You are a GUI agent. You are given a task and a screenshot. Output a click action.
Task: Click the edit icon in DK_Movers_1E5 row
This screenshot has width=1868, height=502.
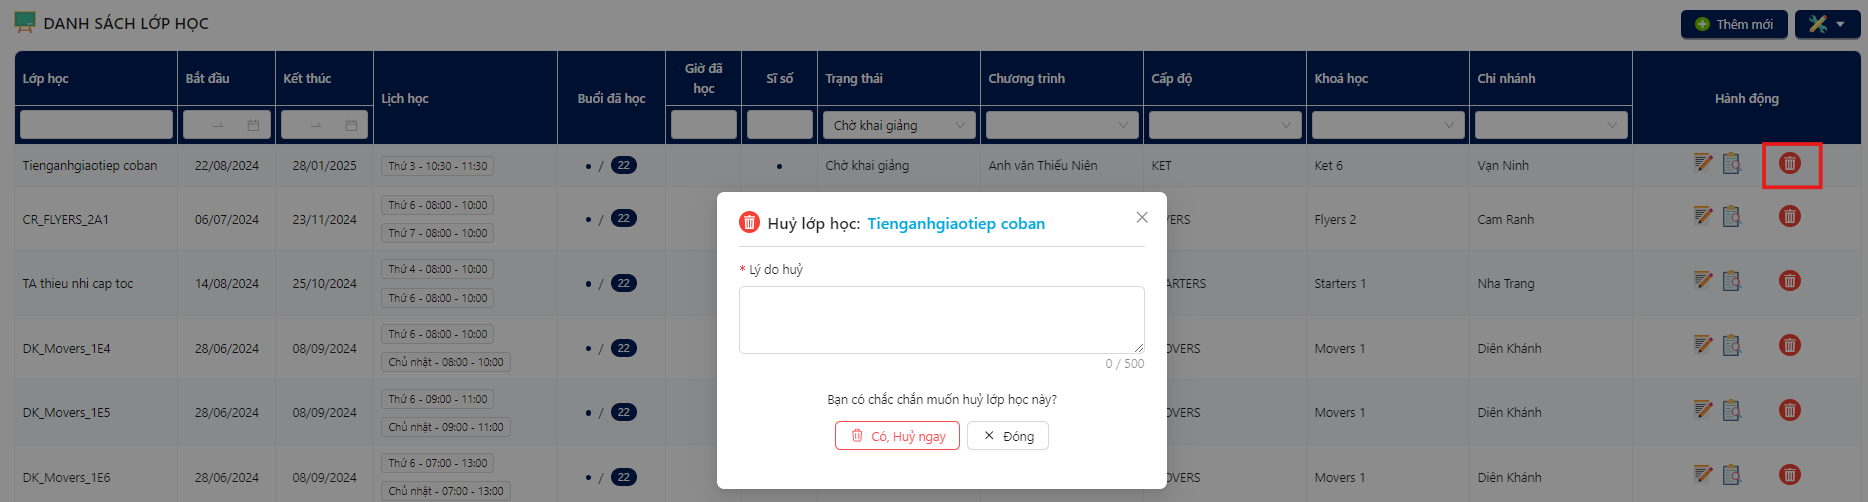coord(1703,409)
